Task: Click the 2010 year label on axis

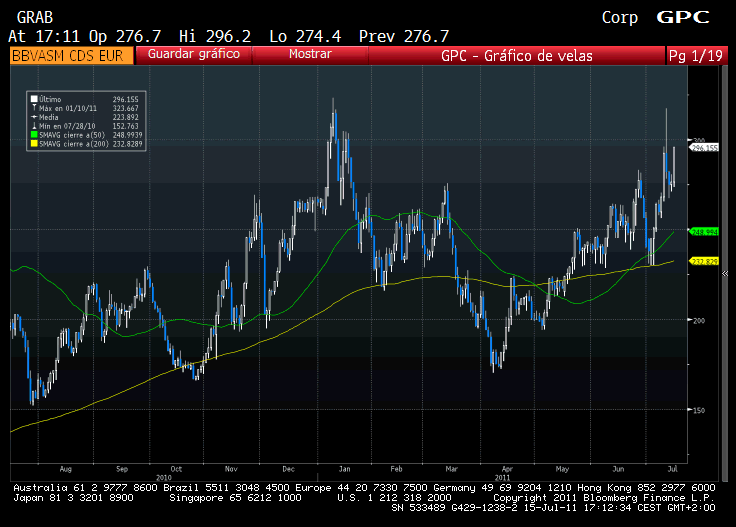Action: pyautogui.click(x=164, y=477)
